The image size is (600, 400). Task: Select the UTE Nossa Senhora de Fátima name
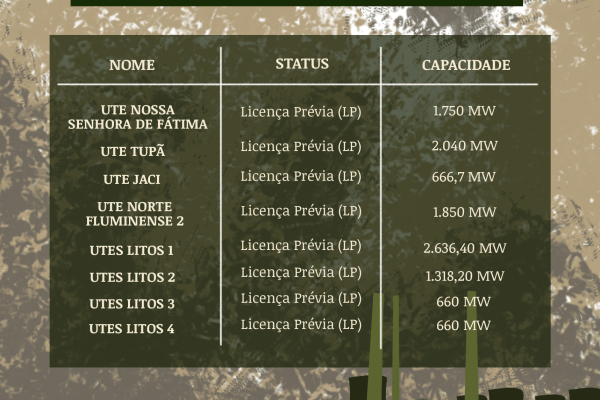click(137, 116)
